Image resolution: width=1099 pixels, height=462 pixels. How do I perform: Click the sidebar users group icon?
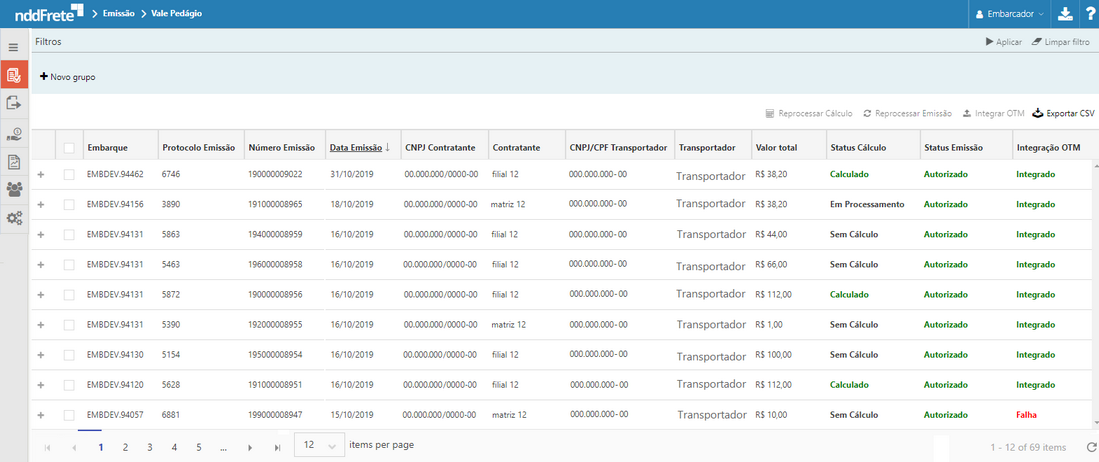14,189
